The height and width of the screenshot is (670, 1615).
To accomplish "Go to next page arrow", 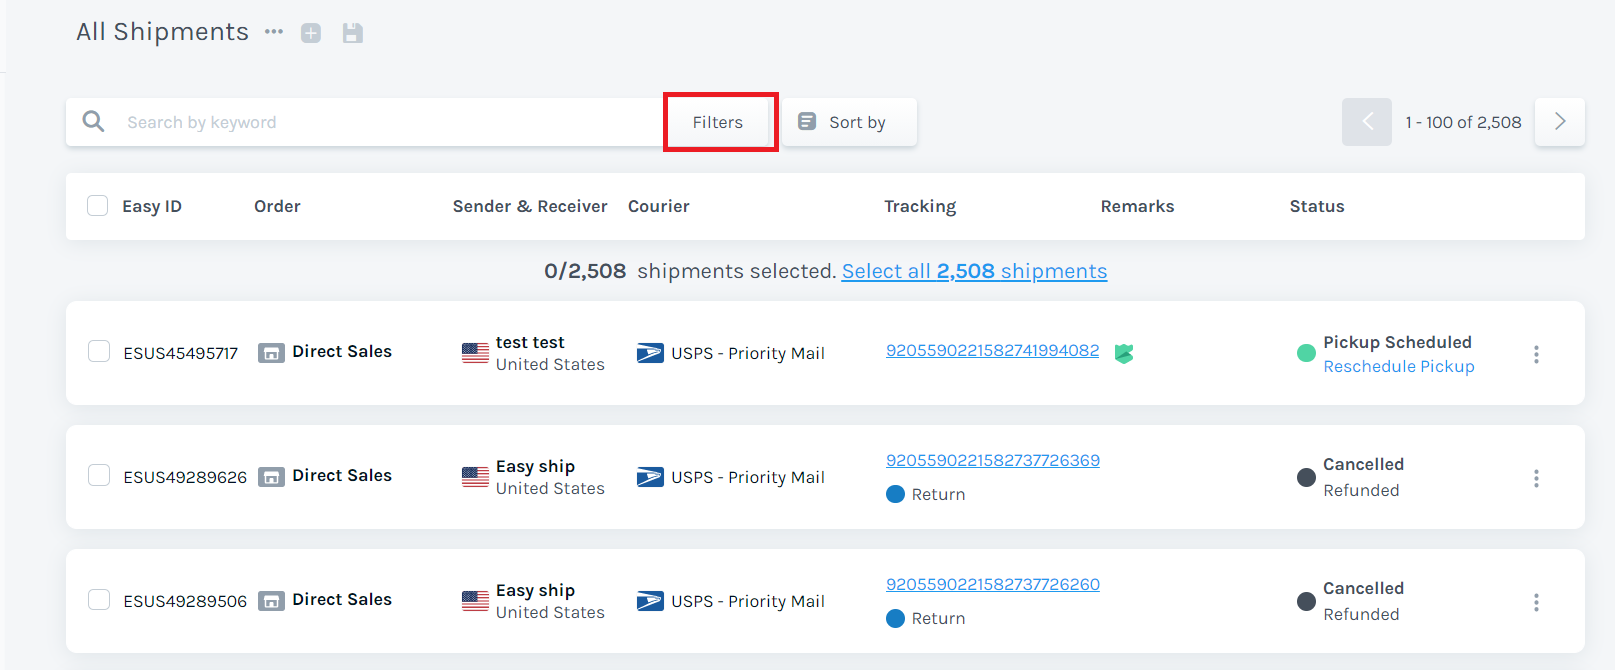I will coord(1560,122).
